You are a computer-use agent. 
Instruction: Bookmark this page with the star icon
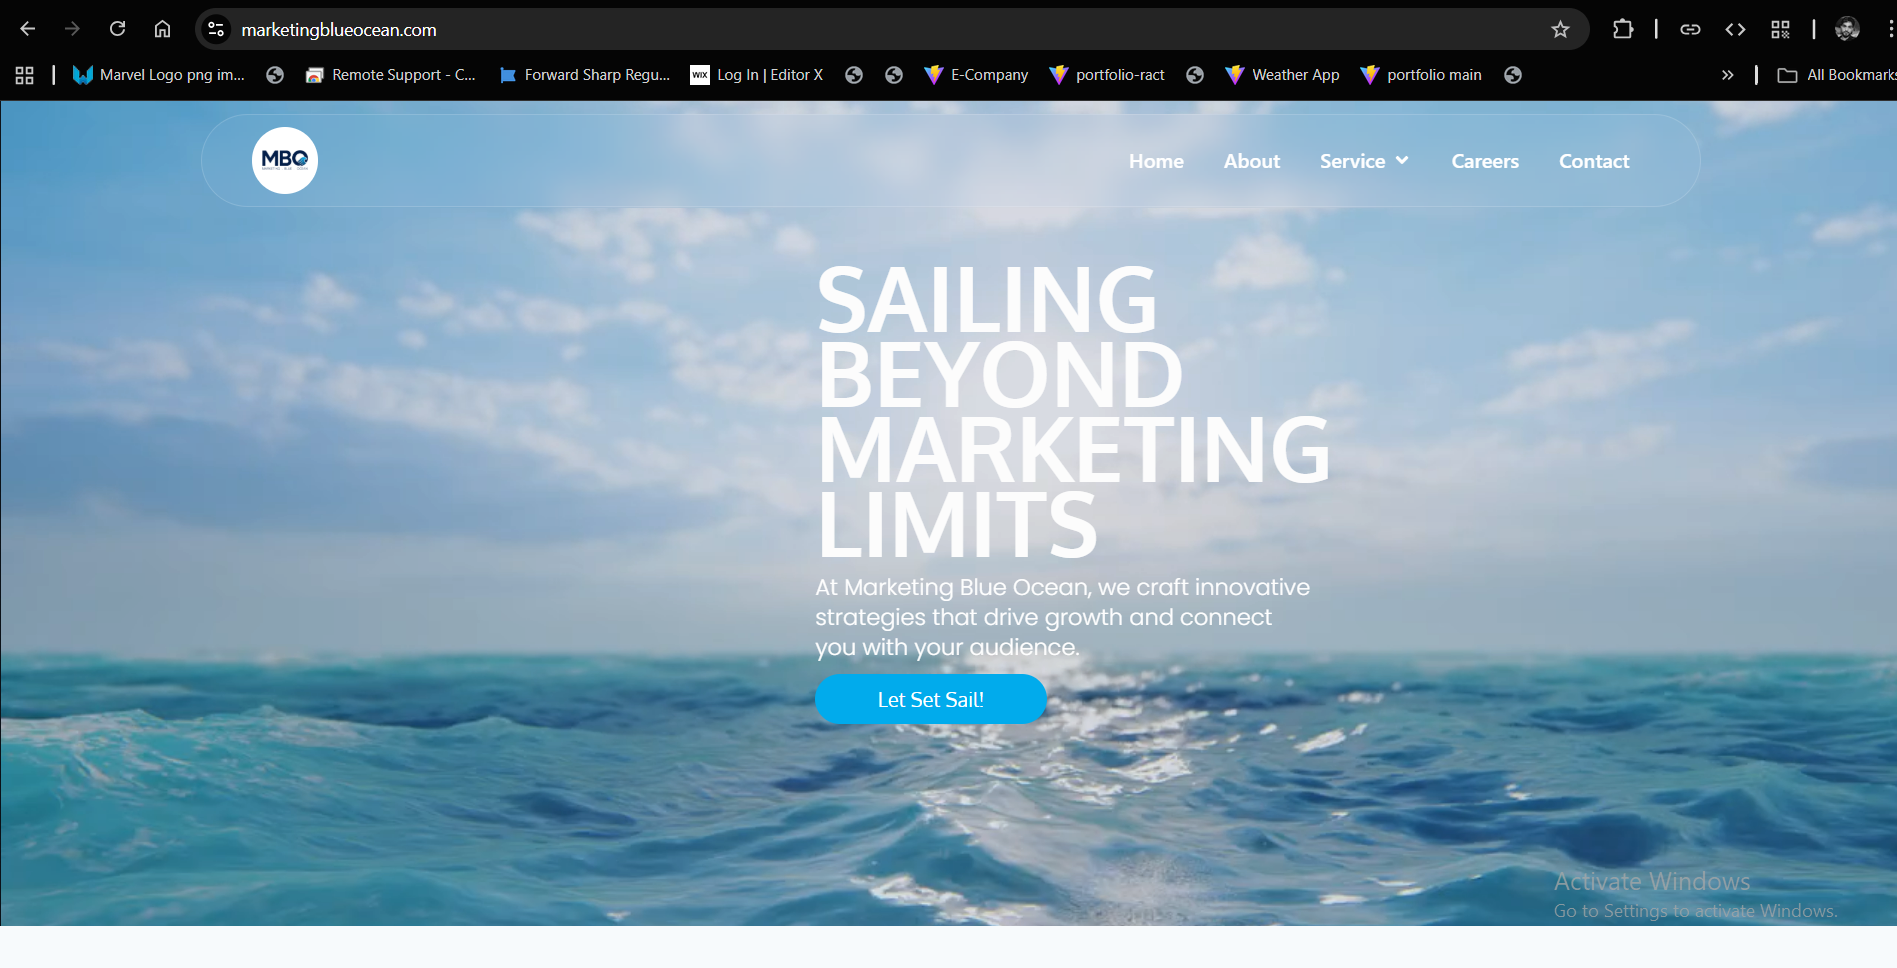click(x=1560, y=29)
